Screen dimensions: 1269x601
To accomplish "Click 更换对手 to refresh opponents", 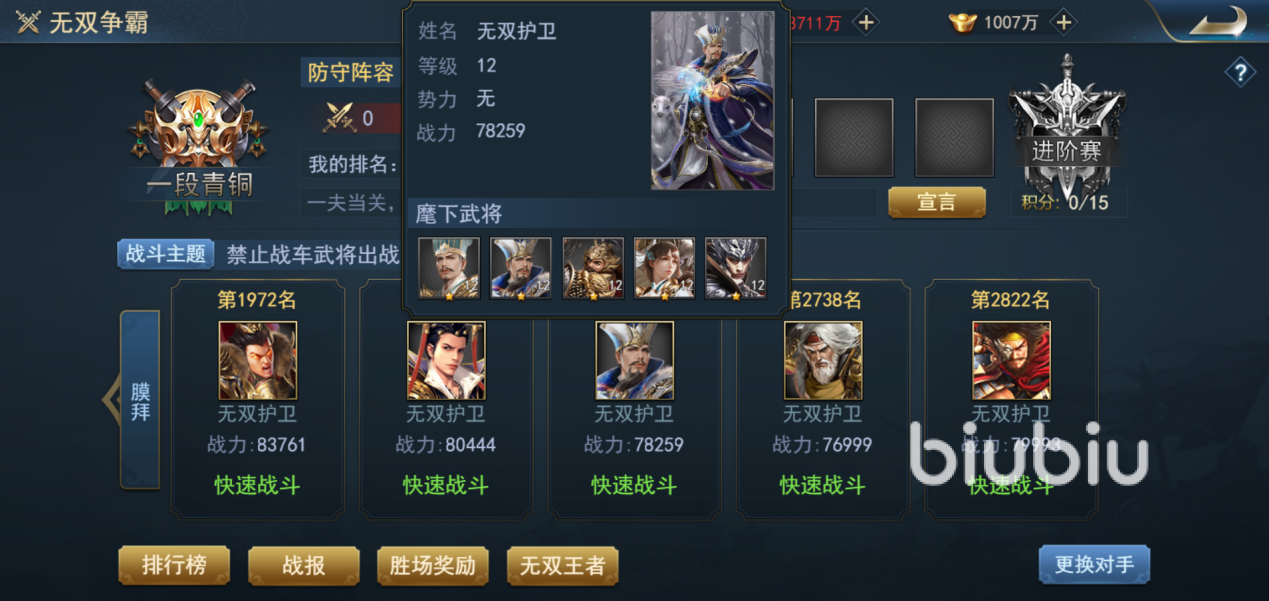I will pyautogui.click(x=1094, y=564).
